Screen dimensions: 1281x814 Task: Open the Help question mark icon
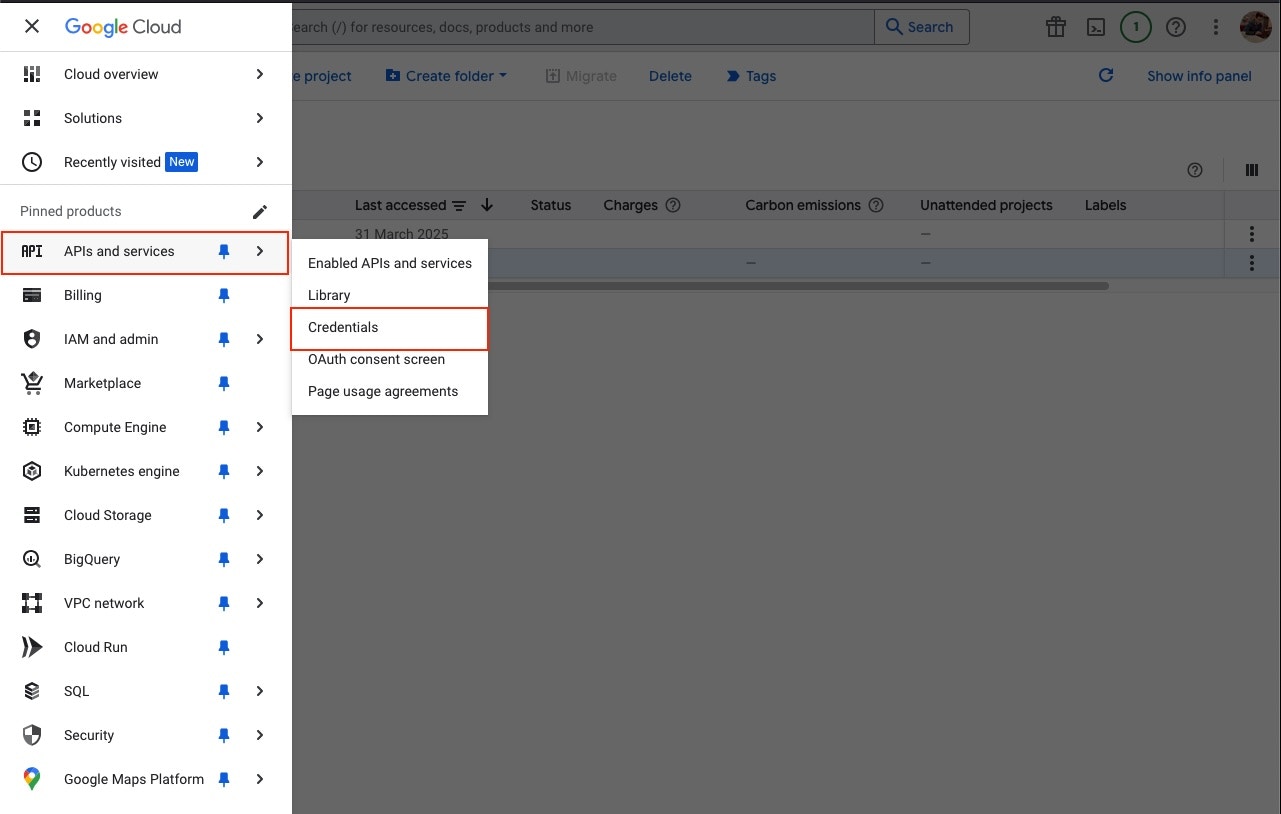click(x=1176, y=27)
